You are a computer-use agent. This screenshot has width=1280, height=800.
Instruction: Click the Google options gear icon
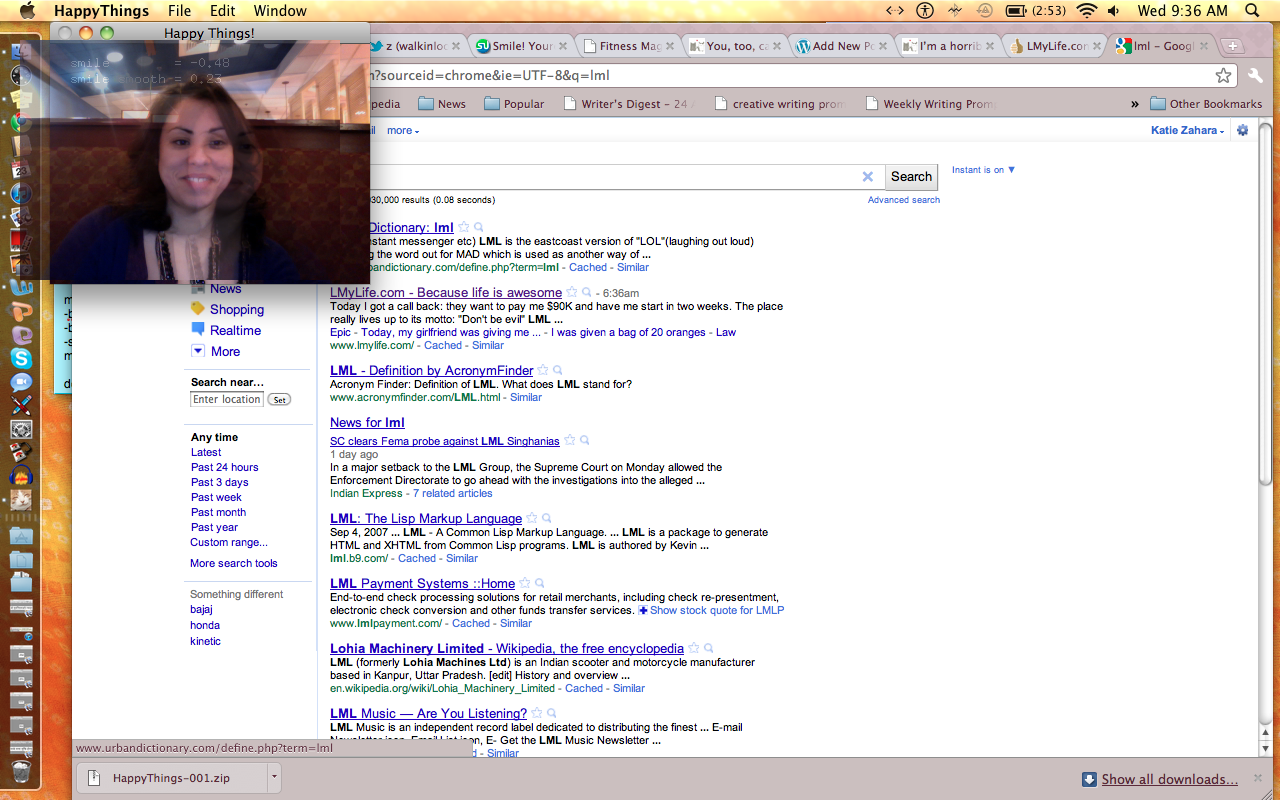[1243, 130]
